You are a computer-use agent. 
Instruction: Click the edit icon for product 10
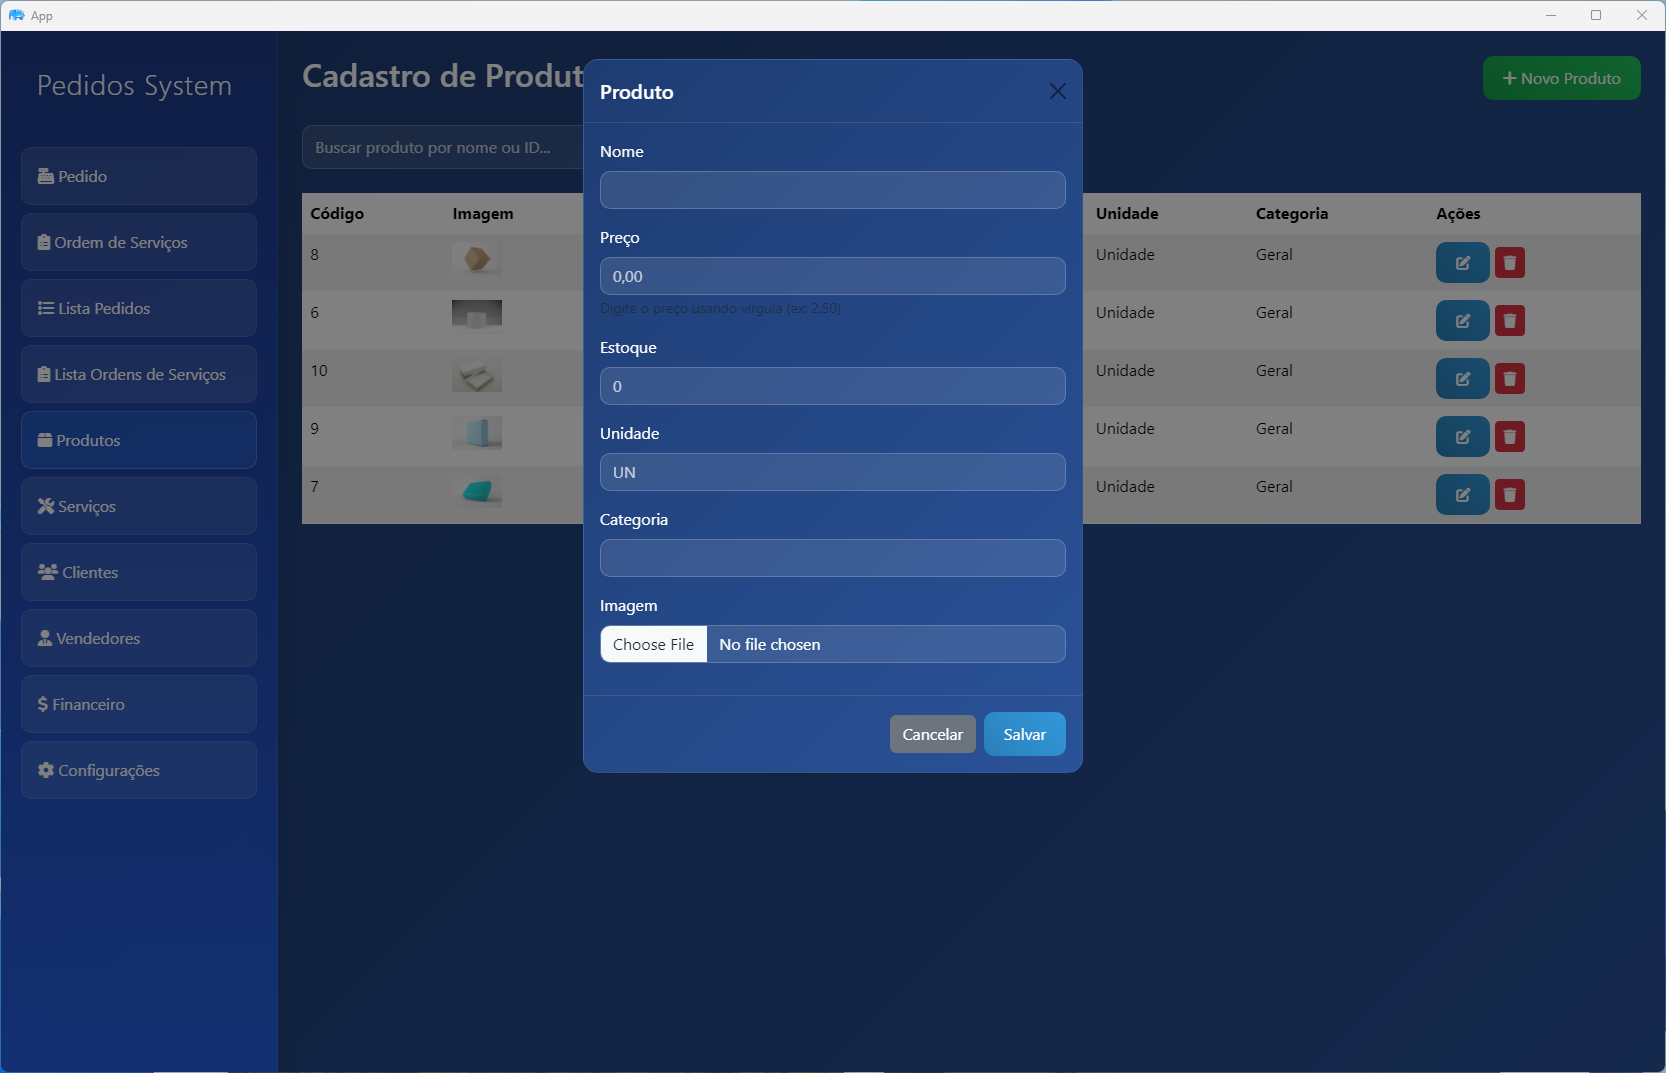[1462, 379]
